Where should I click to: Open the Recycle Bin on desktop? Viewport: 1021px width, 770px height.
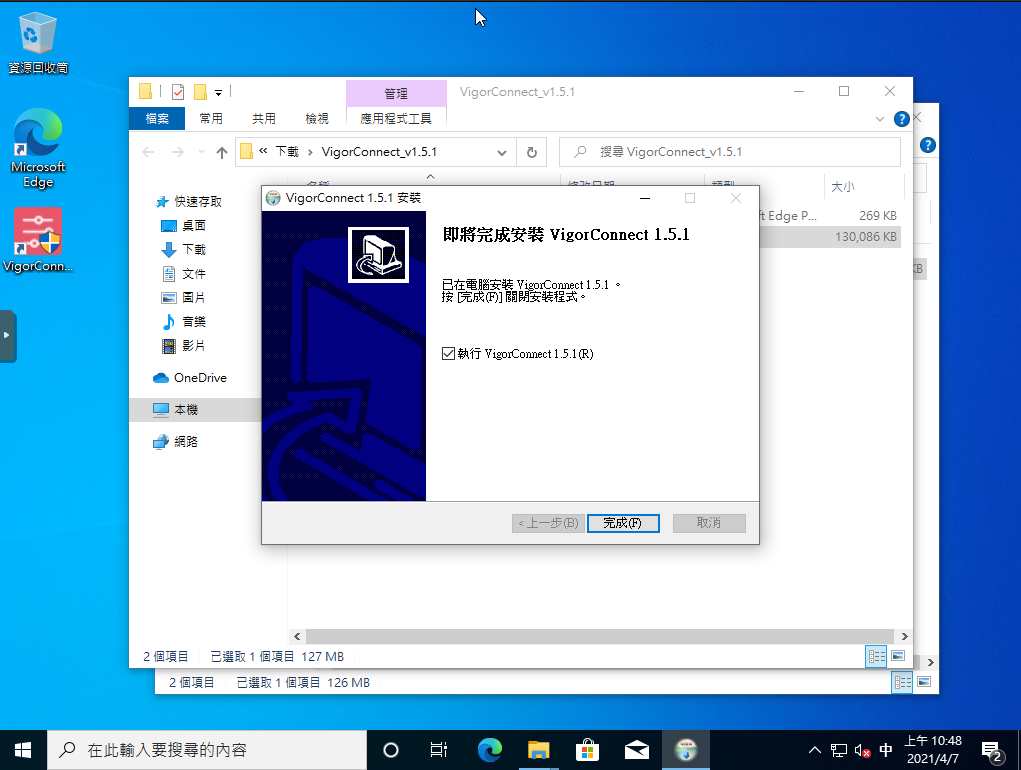(x=38, y=35)
